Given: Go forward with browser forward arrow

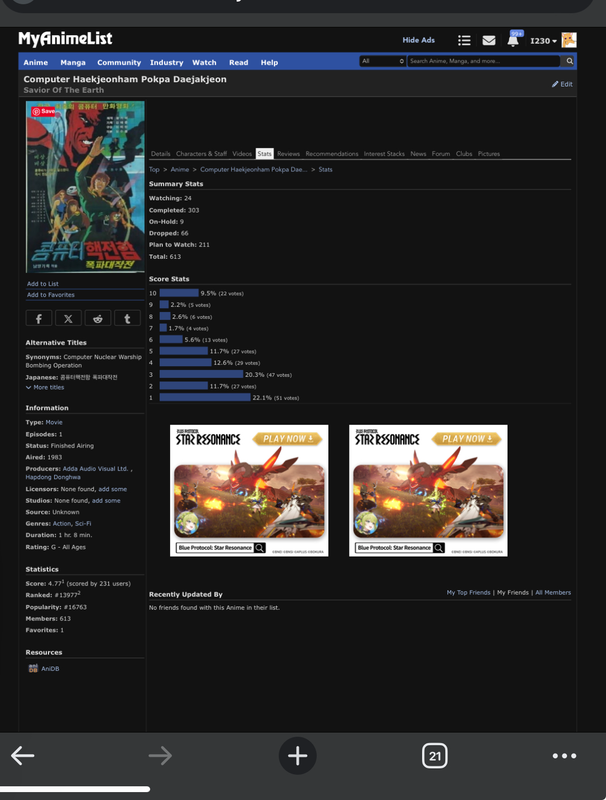Looking at the screenshot, I should pos(160,756).
